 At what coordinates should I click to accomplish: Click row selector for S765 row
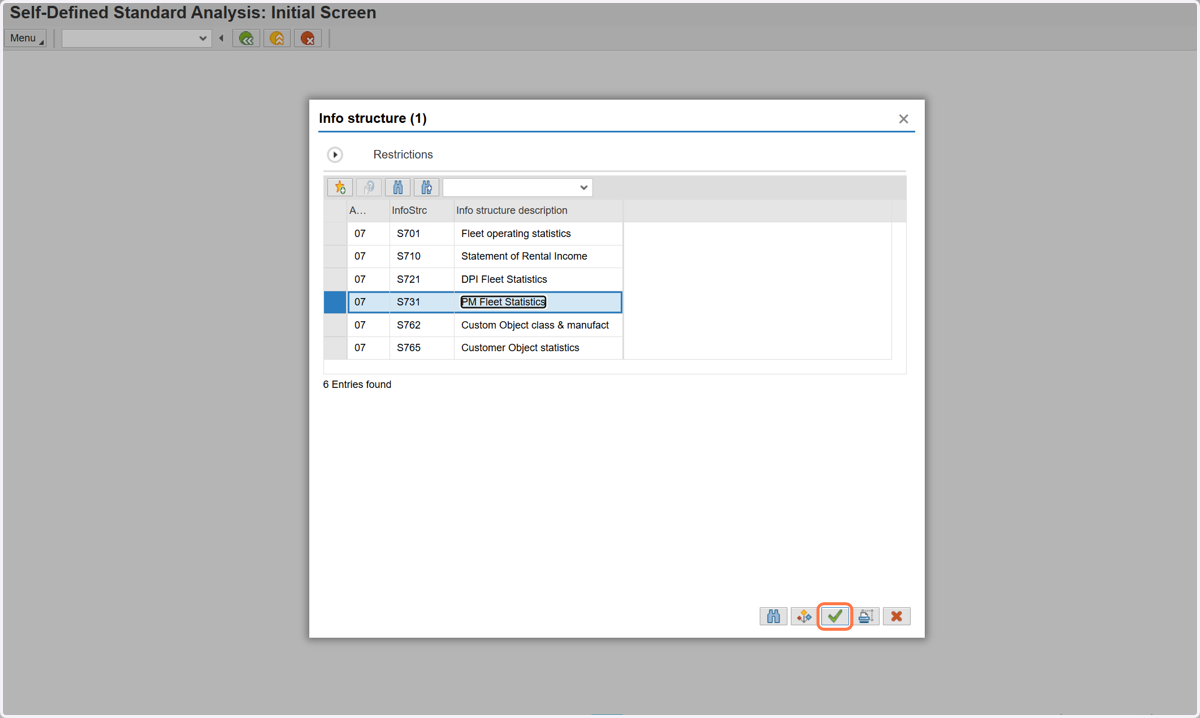coord(335,348)
